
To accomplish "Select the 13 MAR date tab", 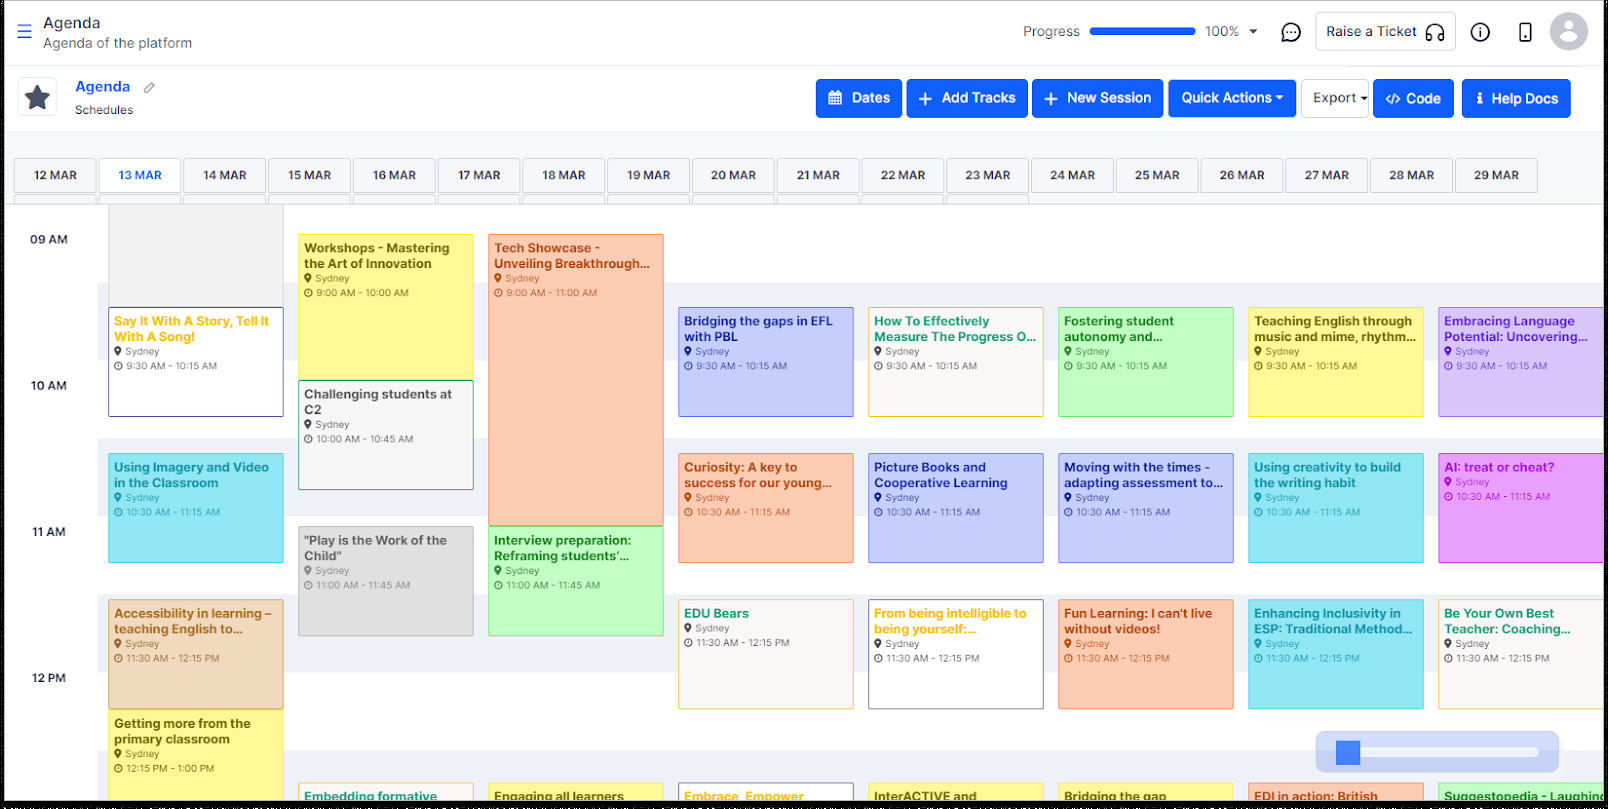I will pos(140,175).
